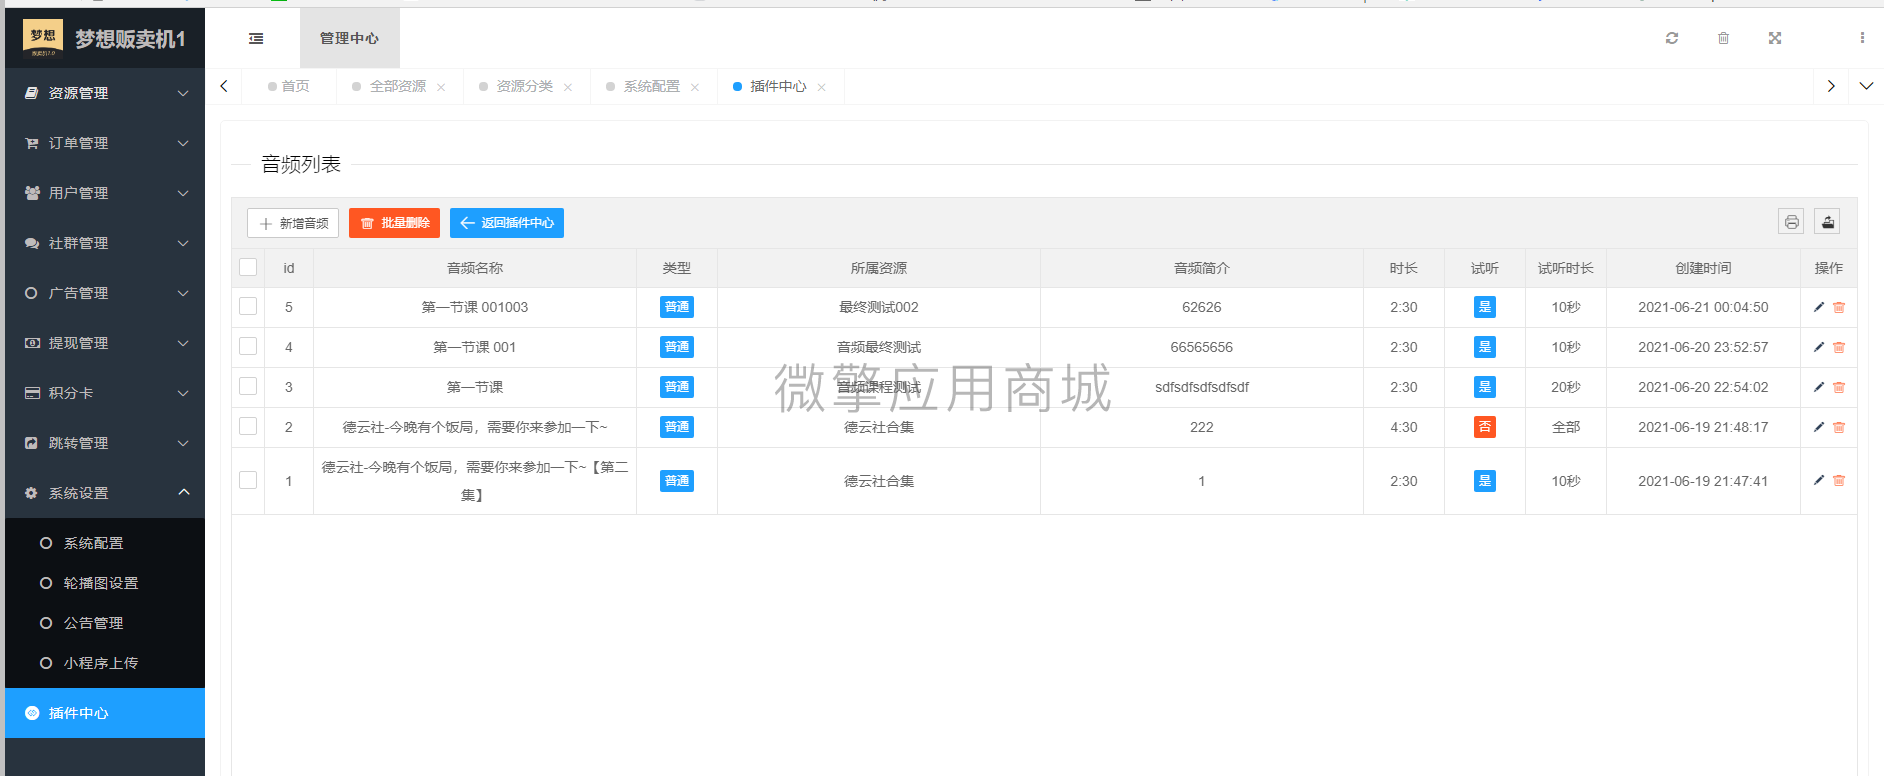The image size is (1884, 776).
Task: Expand the 积分卡 sidebar menu
Action: pyautogui.click(x=105, y=393)
